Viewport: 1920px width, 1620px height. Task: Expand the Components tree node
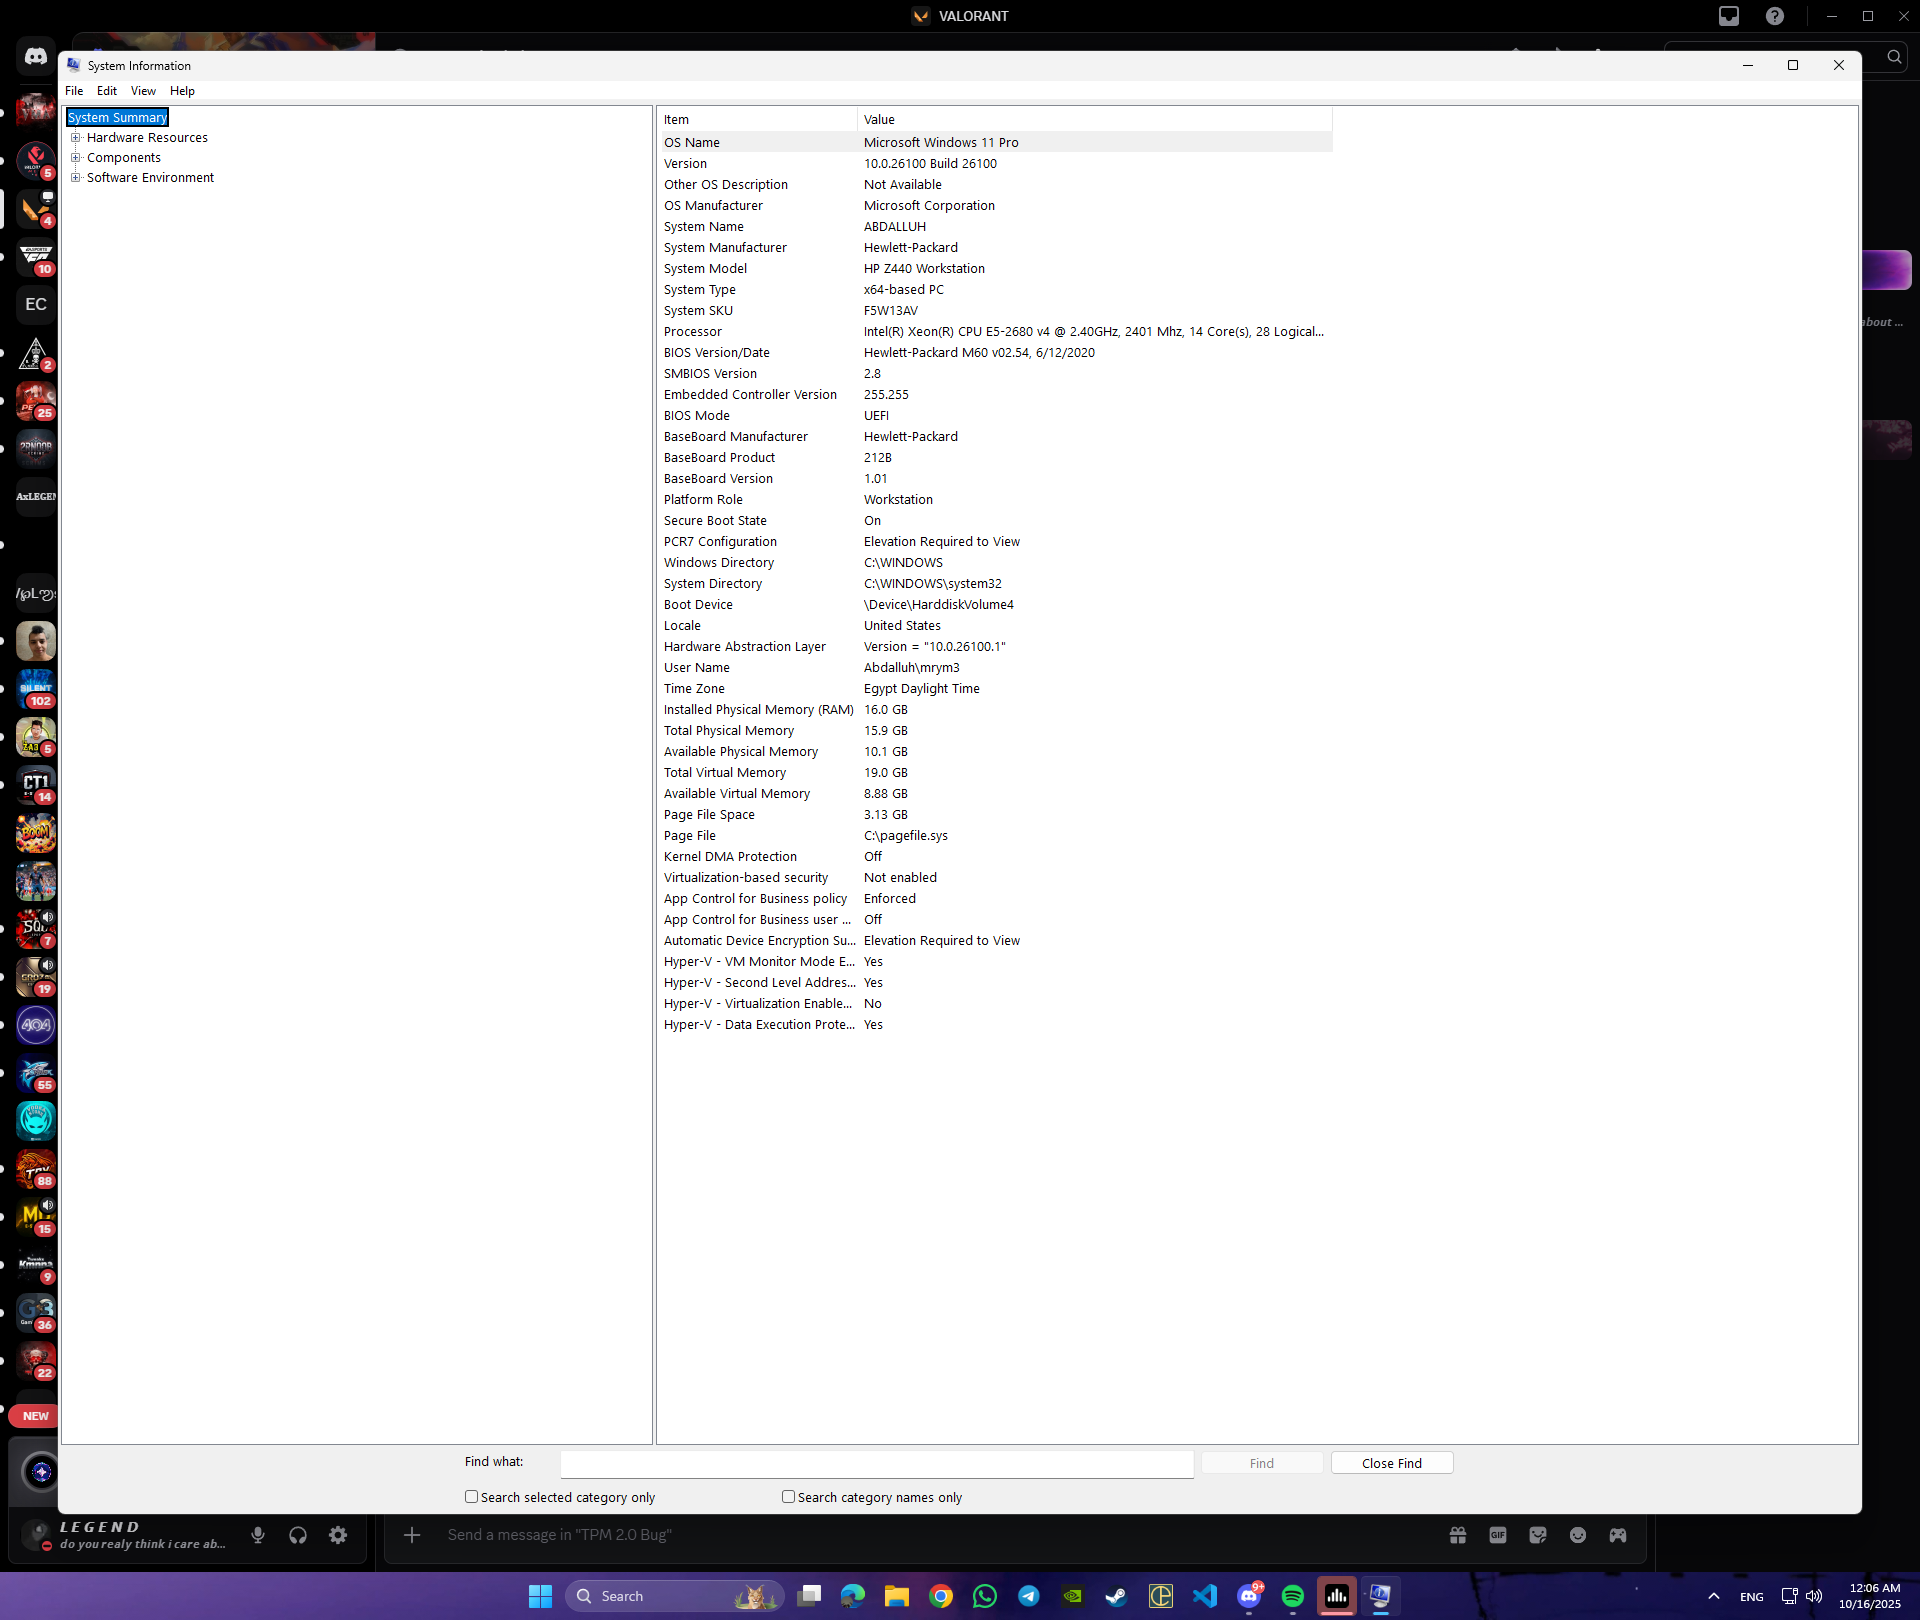click(75, 158)
